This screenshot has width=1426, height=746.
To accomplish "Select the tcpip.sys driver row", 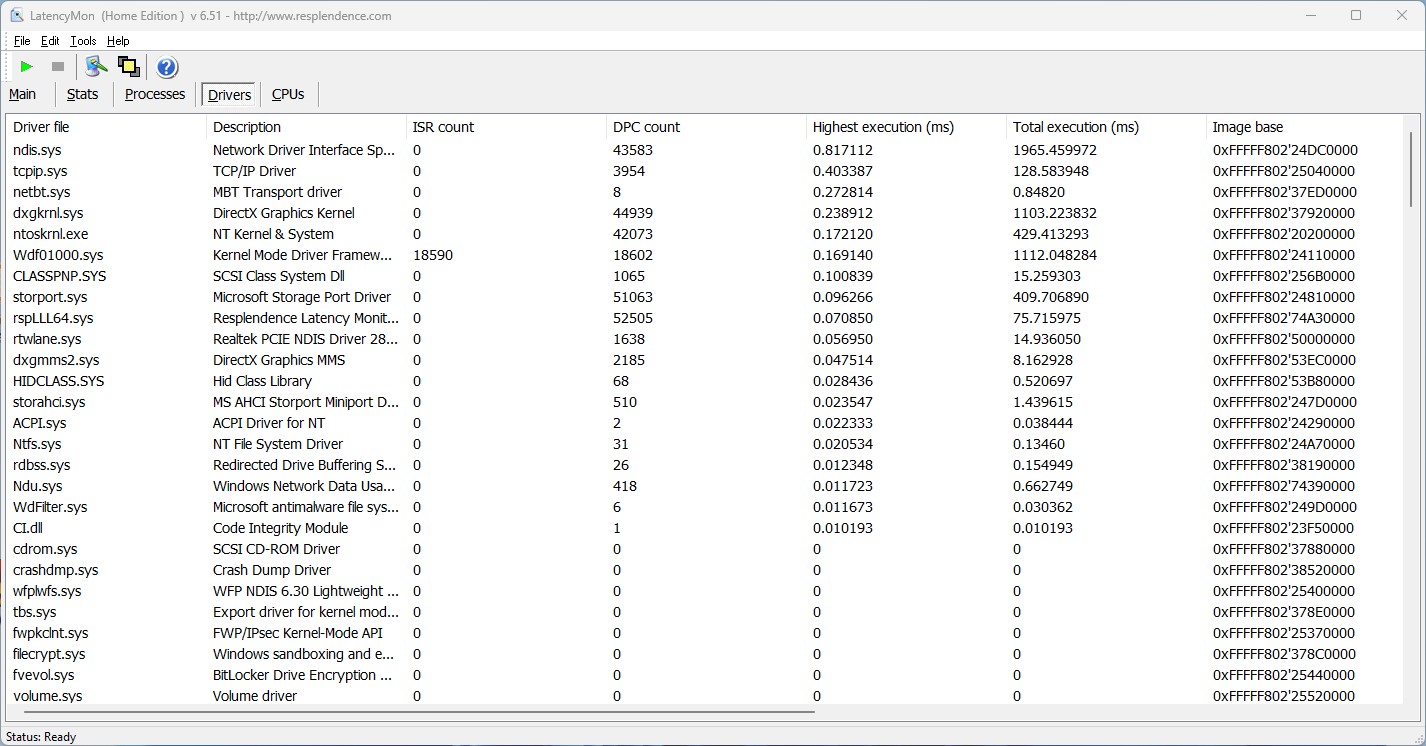I will point(705,171).
